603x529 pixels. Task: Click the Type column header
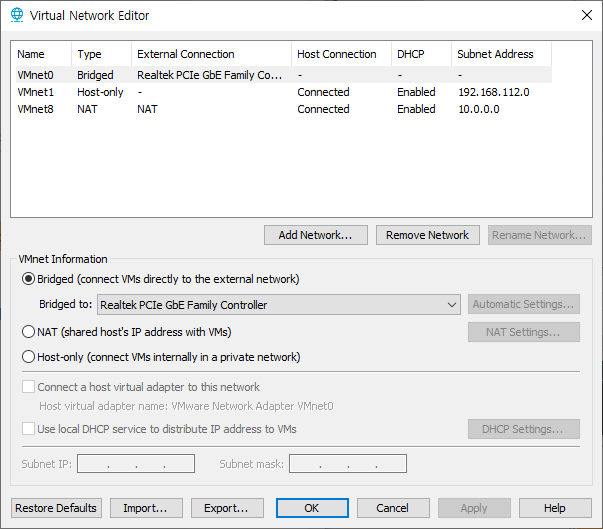pyautogui.click(x=101, y=54)
